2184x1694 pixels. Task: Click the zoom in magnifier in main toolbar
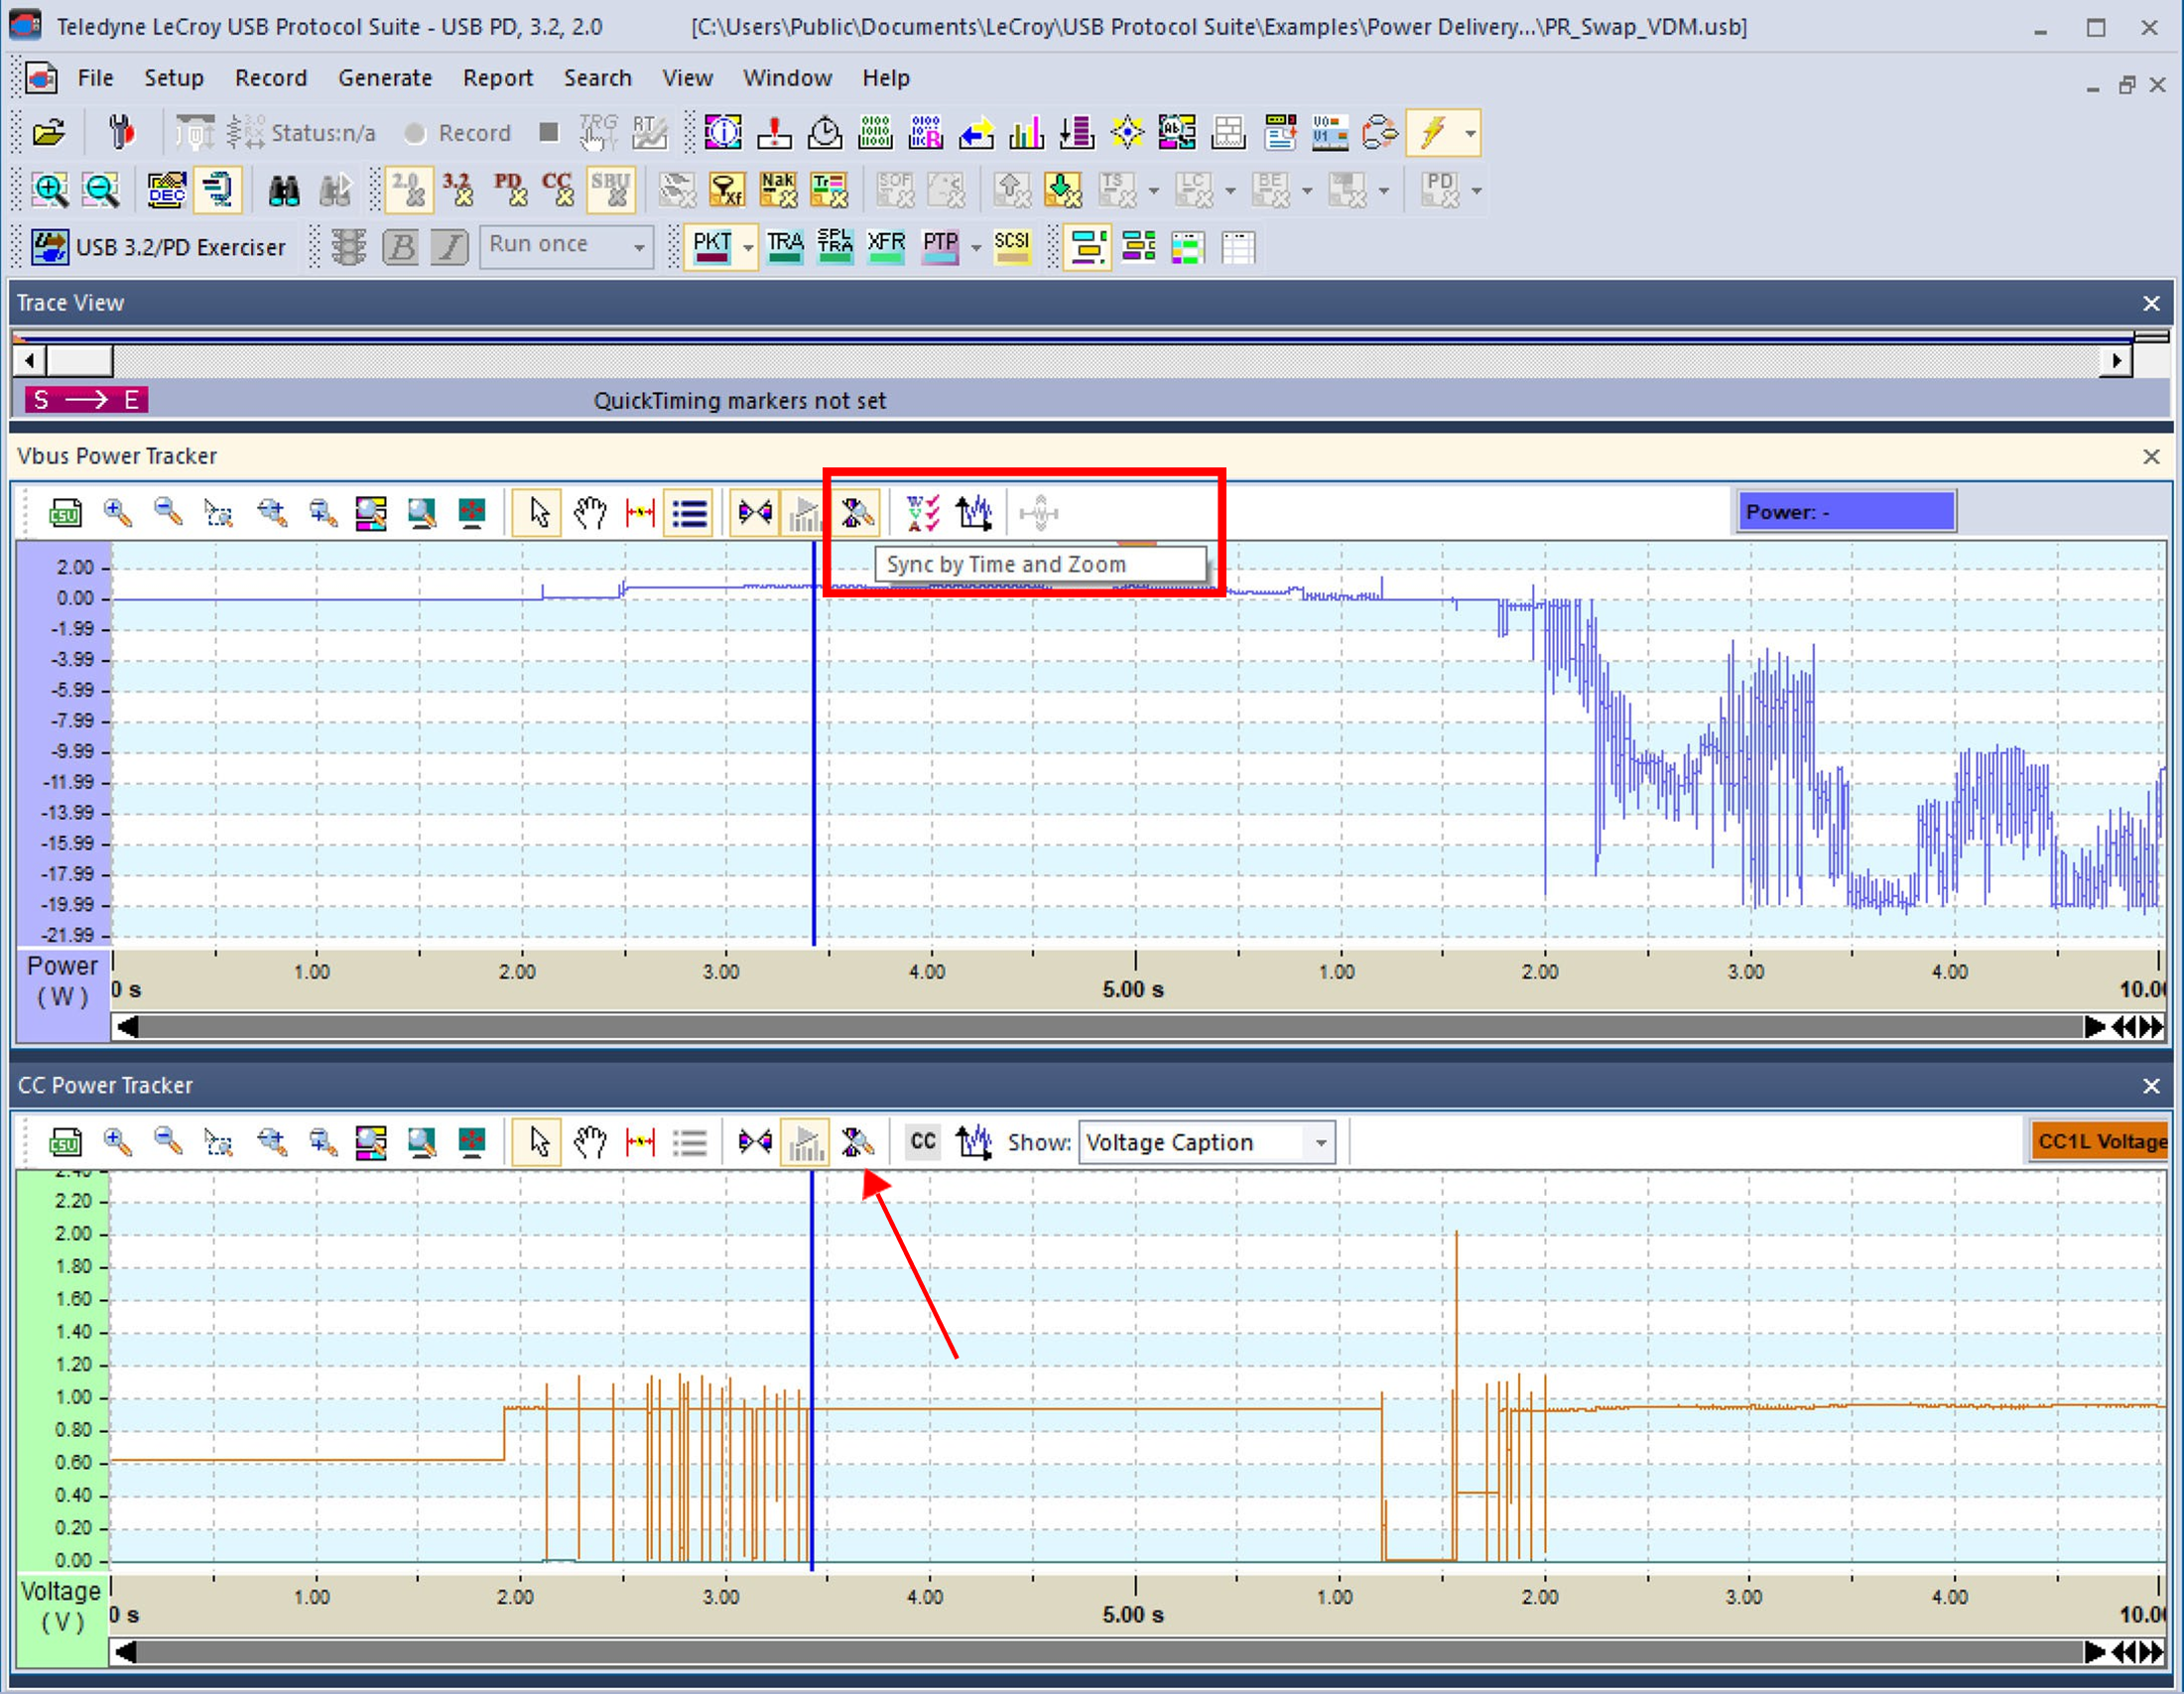pyautogui.click(x=49, y=189)
